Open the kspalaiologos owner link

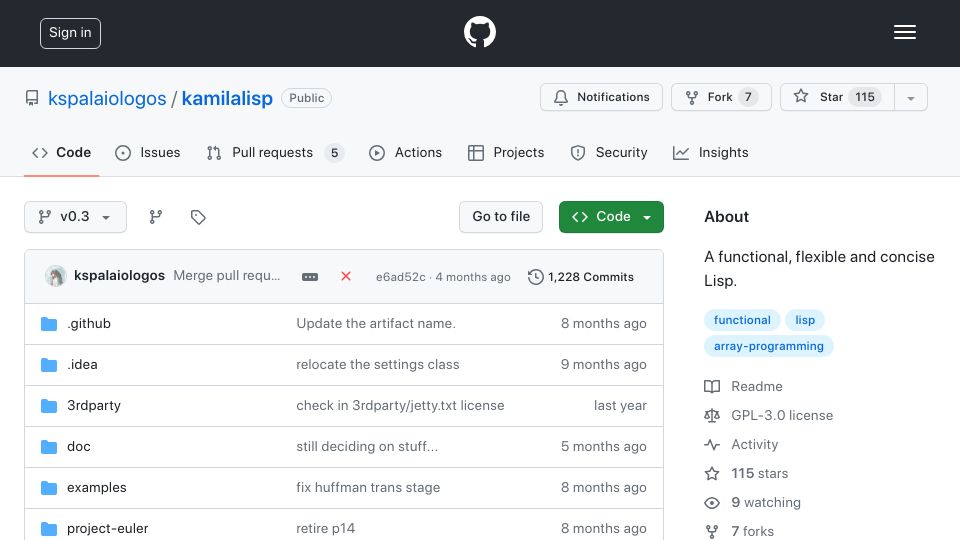pyautogui.click(x=107, y=98)
